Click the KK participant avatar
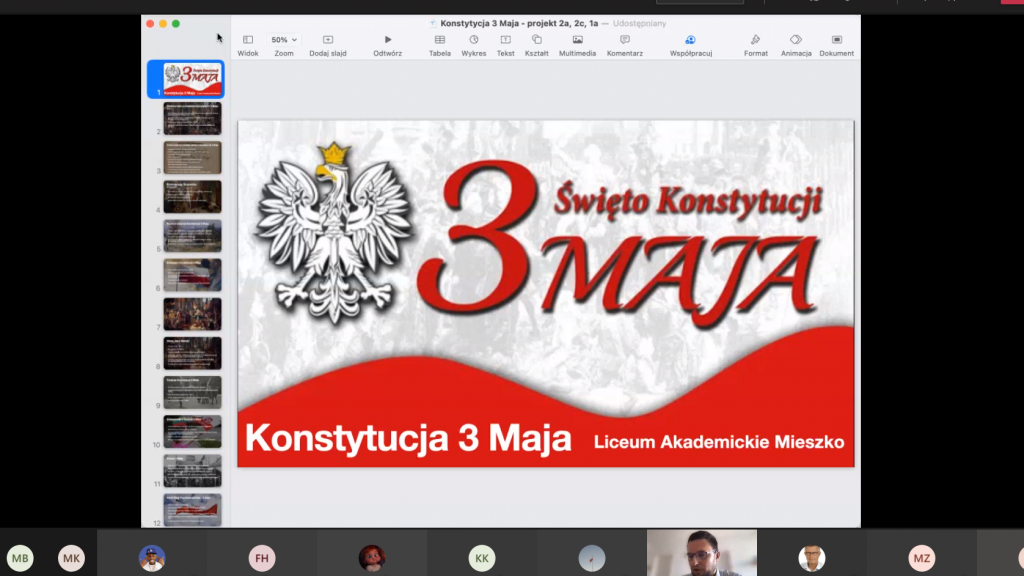Image resolution: width=1024 pixels, height=576 pixels. coord(482,558)
